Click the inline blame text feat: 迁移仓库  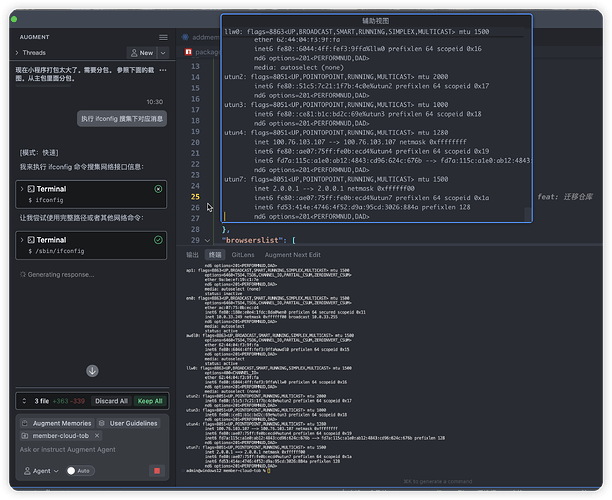[x=565, y=197]
